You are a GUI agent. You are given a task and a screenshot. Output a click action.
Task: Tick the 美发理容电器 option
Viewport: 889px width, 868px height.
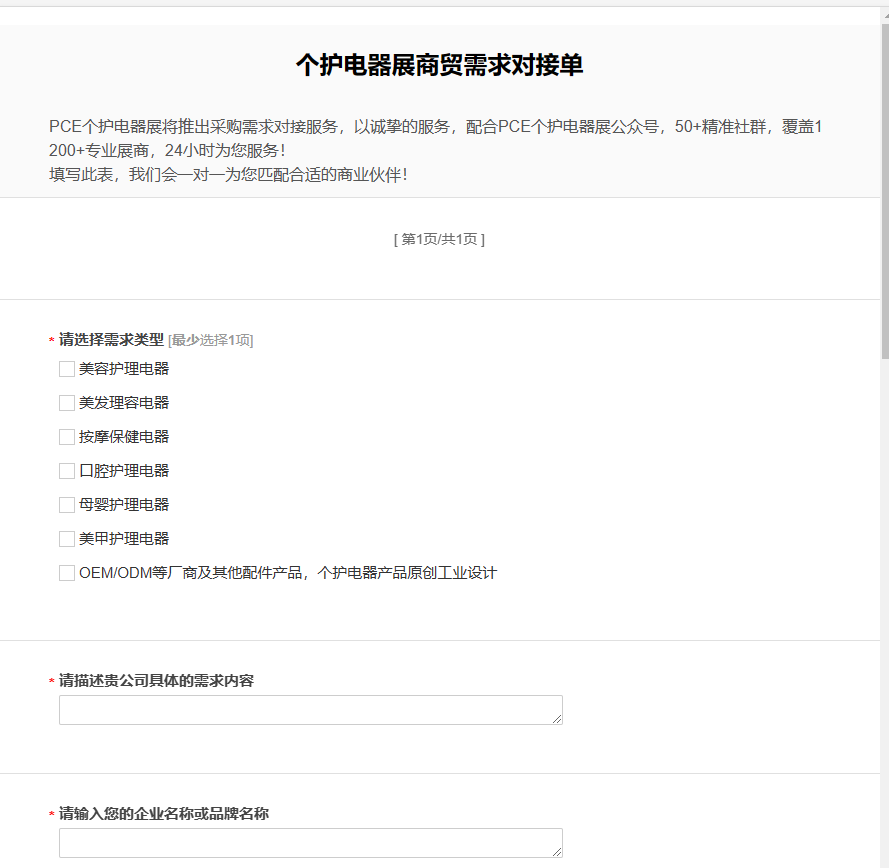pos(67,403)
